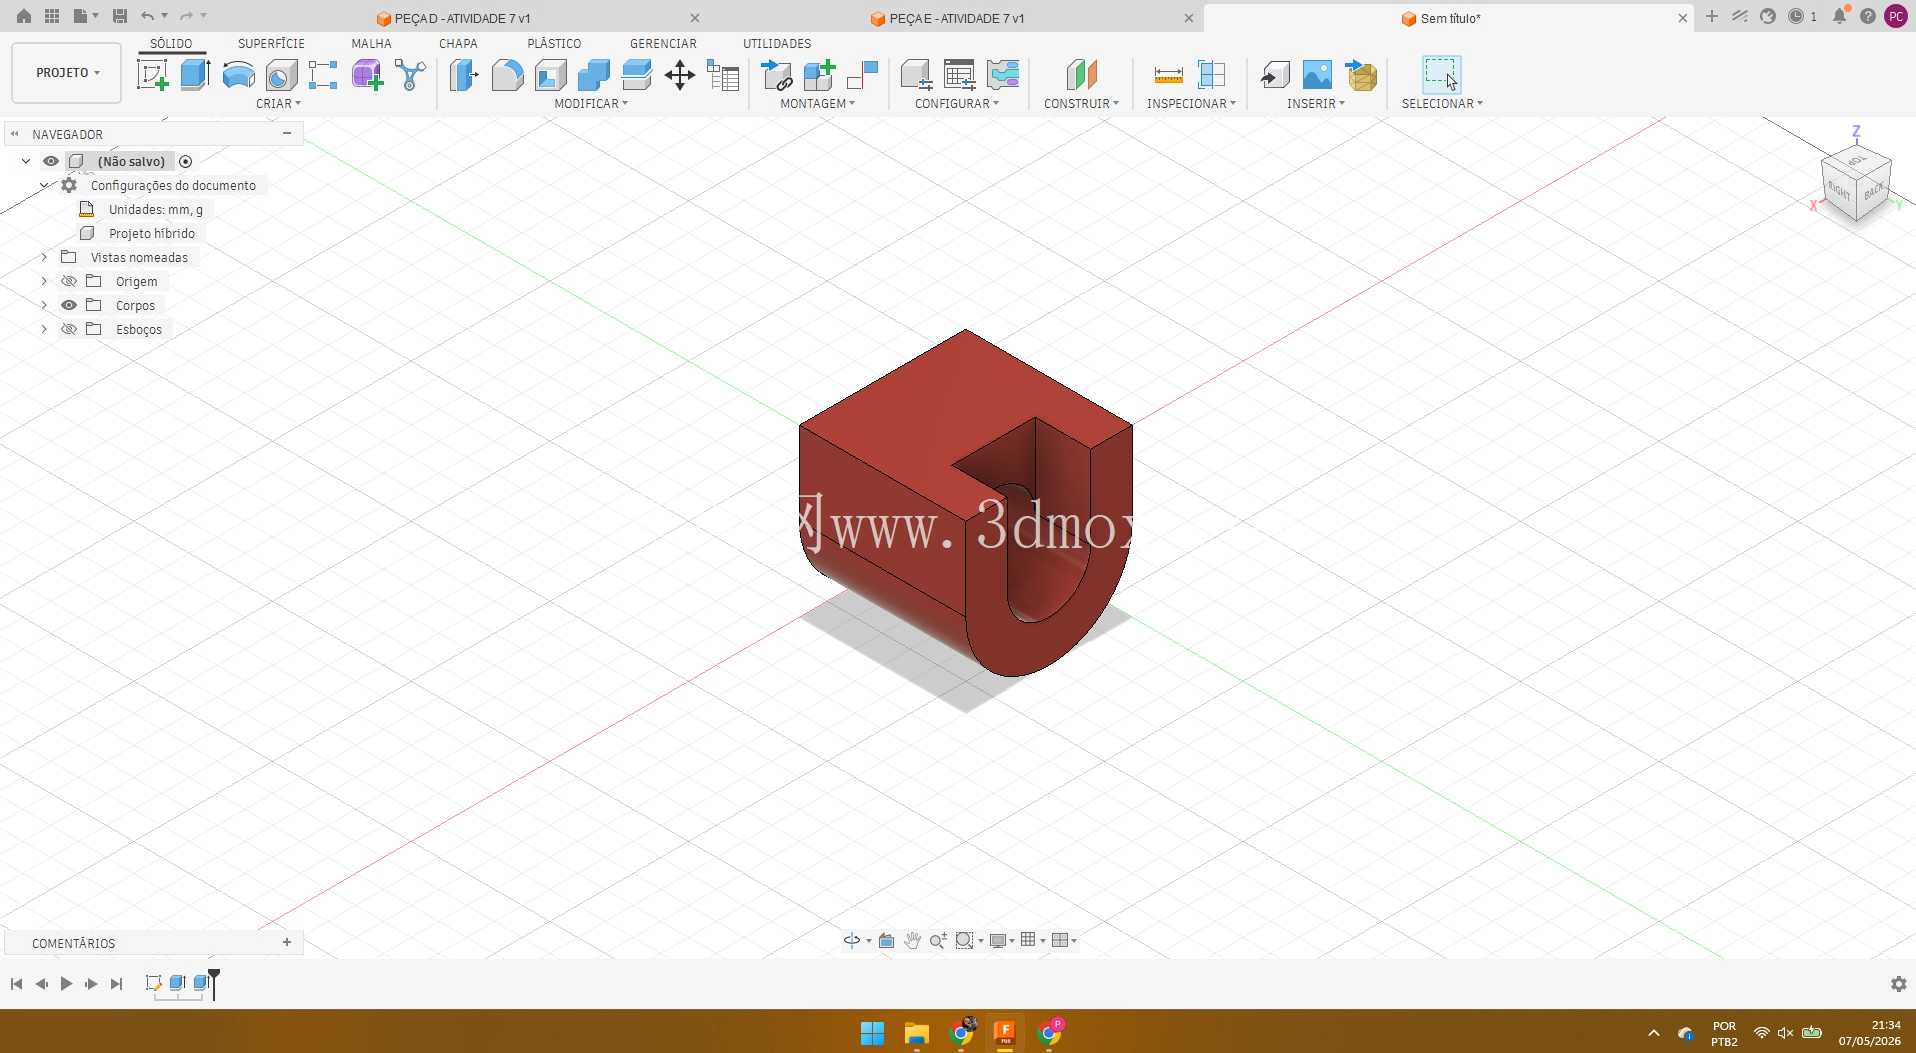Open the Change Parameters tool
Image resolution: width=1916 pixels, height=1053 pixels.
coord(723,75)
